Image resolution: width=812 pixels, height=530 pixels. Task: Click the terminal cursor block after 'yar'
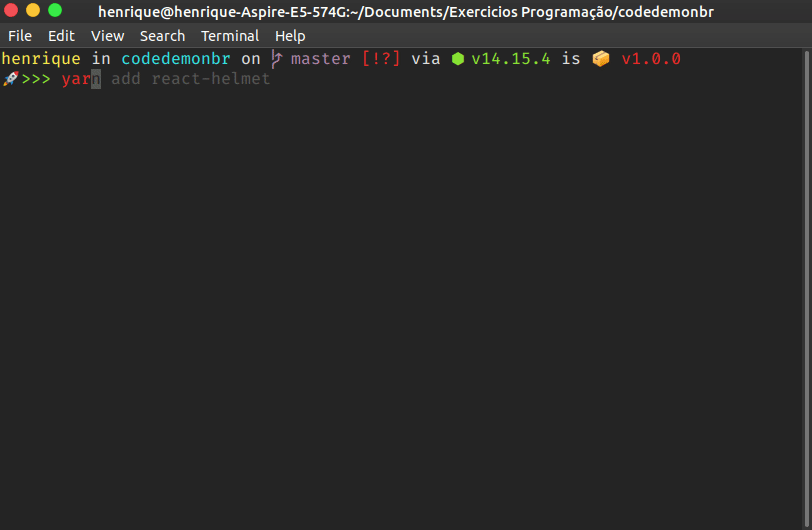96,79
